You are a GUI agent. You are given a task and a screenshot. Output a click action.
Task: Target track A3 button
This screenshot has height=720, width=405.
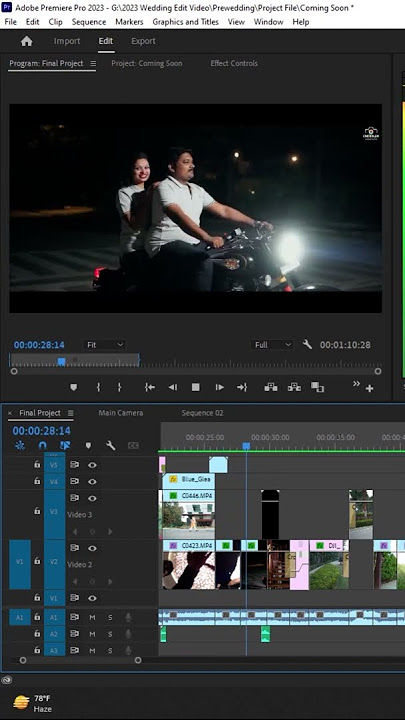[54, 650]
